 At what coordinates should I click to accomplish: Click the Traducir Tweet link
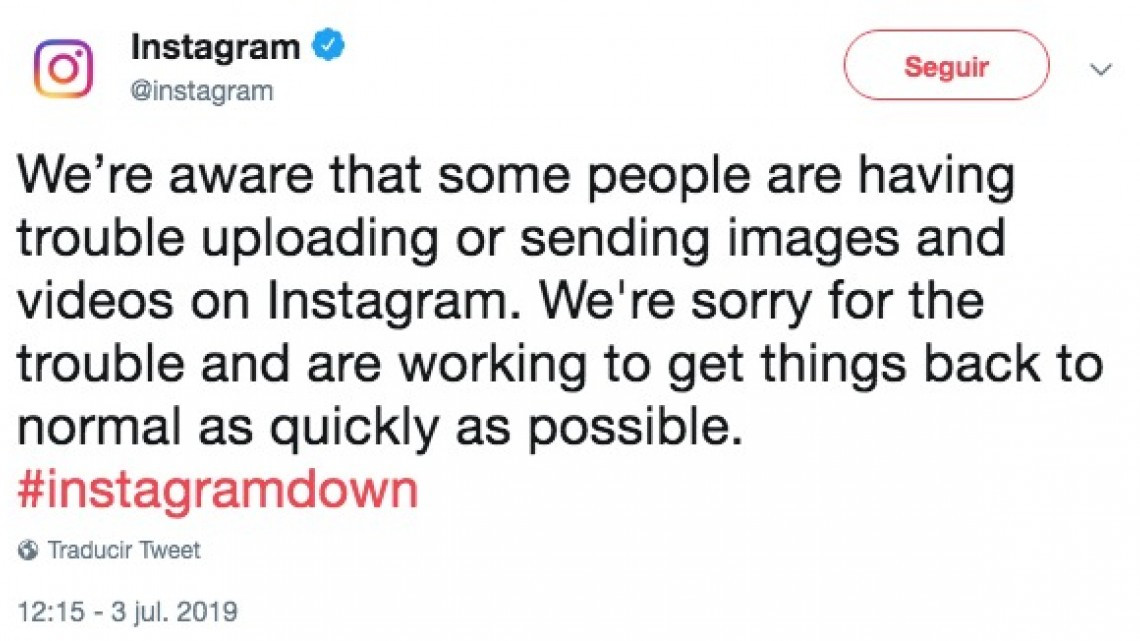124,550
